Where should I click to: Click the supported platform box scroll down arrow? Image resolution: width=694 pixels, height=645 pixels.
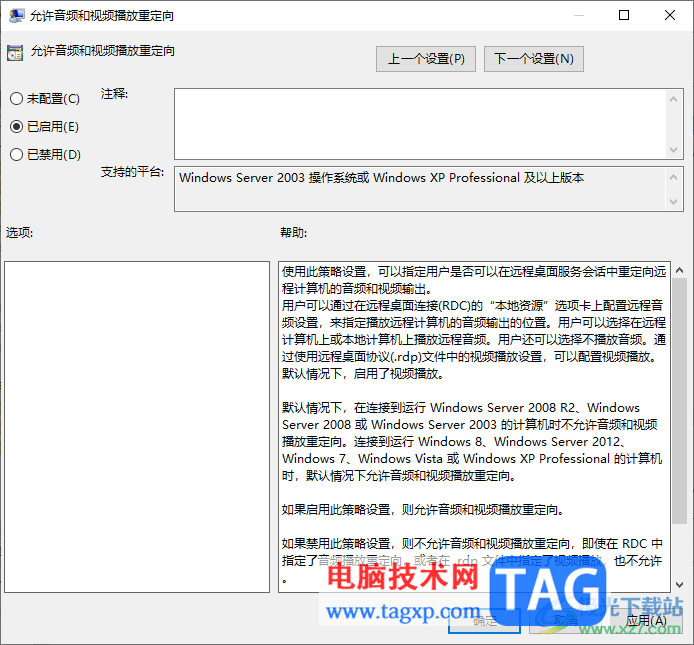click(674, 202)
